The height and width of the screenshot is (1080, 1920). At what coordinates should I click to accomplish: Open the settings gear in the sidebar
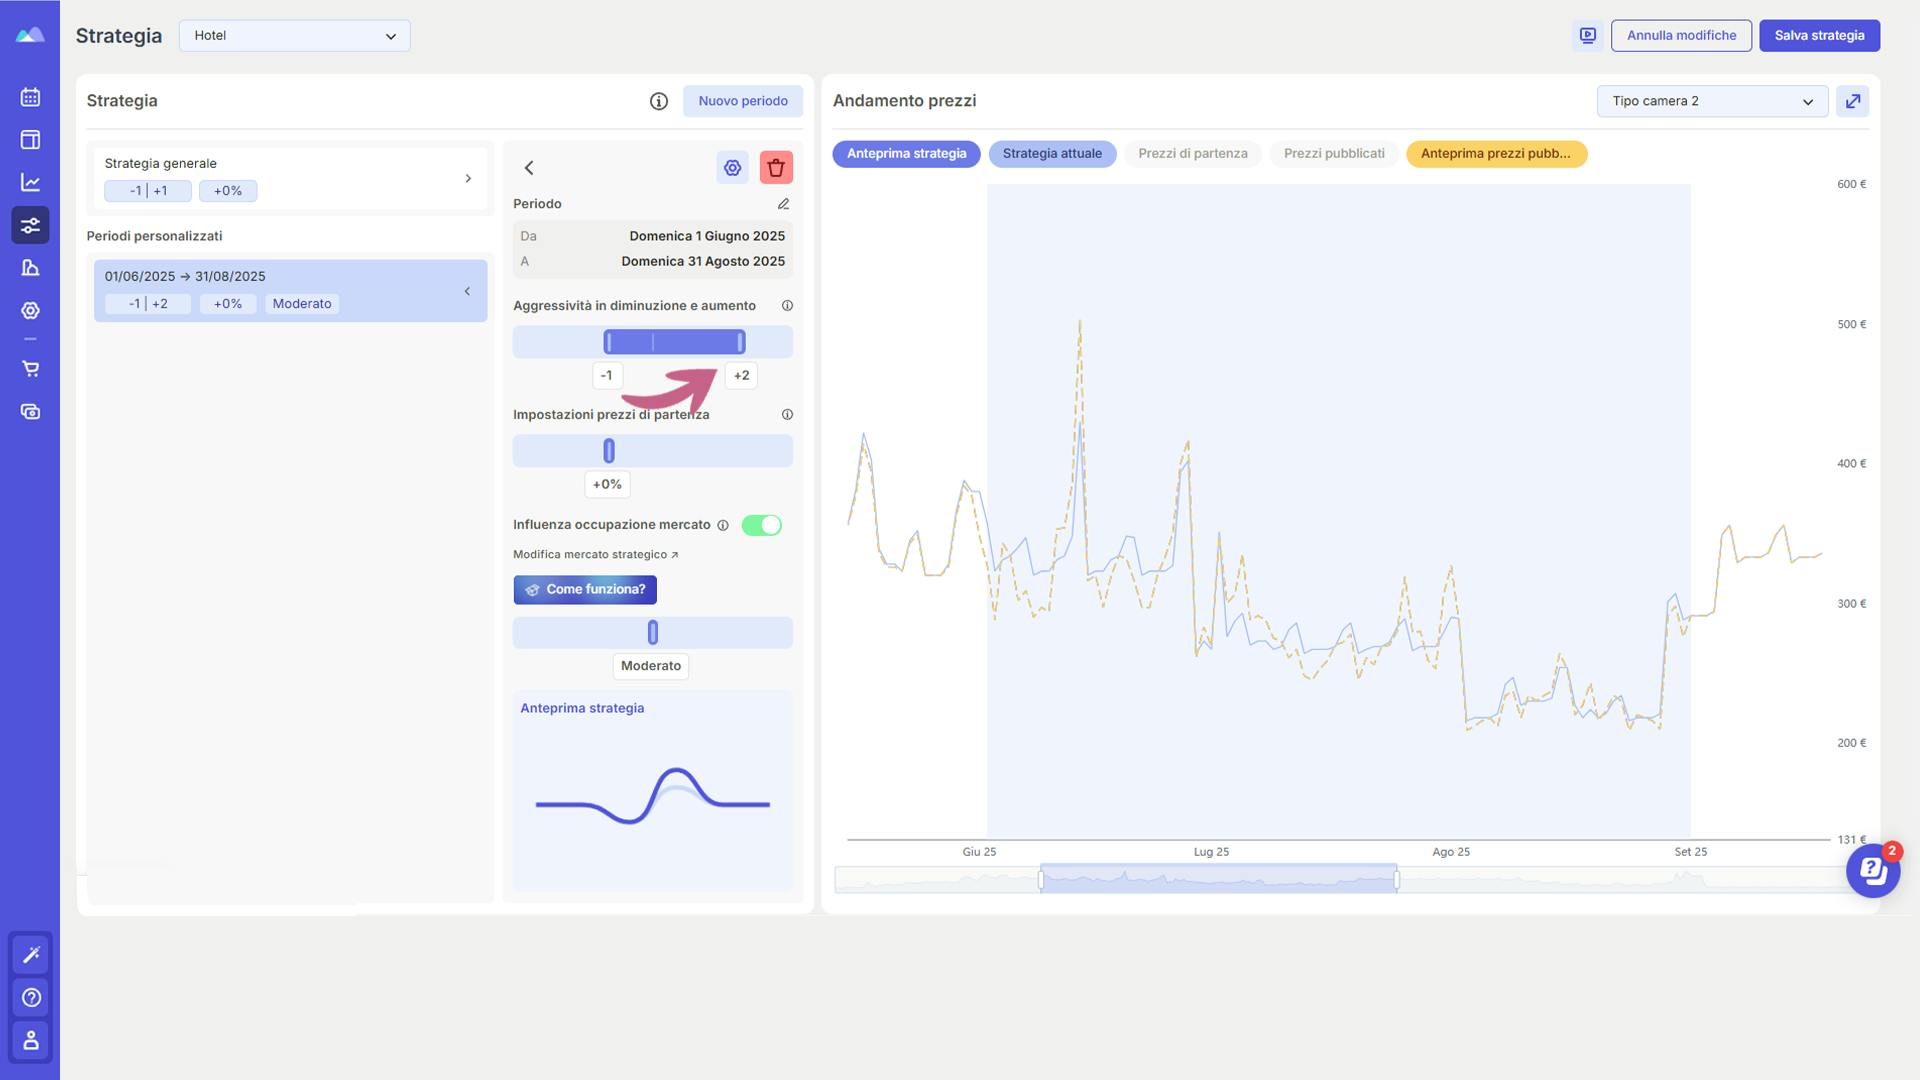[x=30, y=311]
